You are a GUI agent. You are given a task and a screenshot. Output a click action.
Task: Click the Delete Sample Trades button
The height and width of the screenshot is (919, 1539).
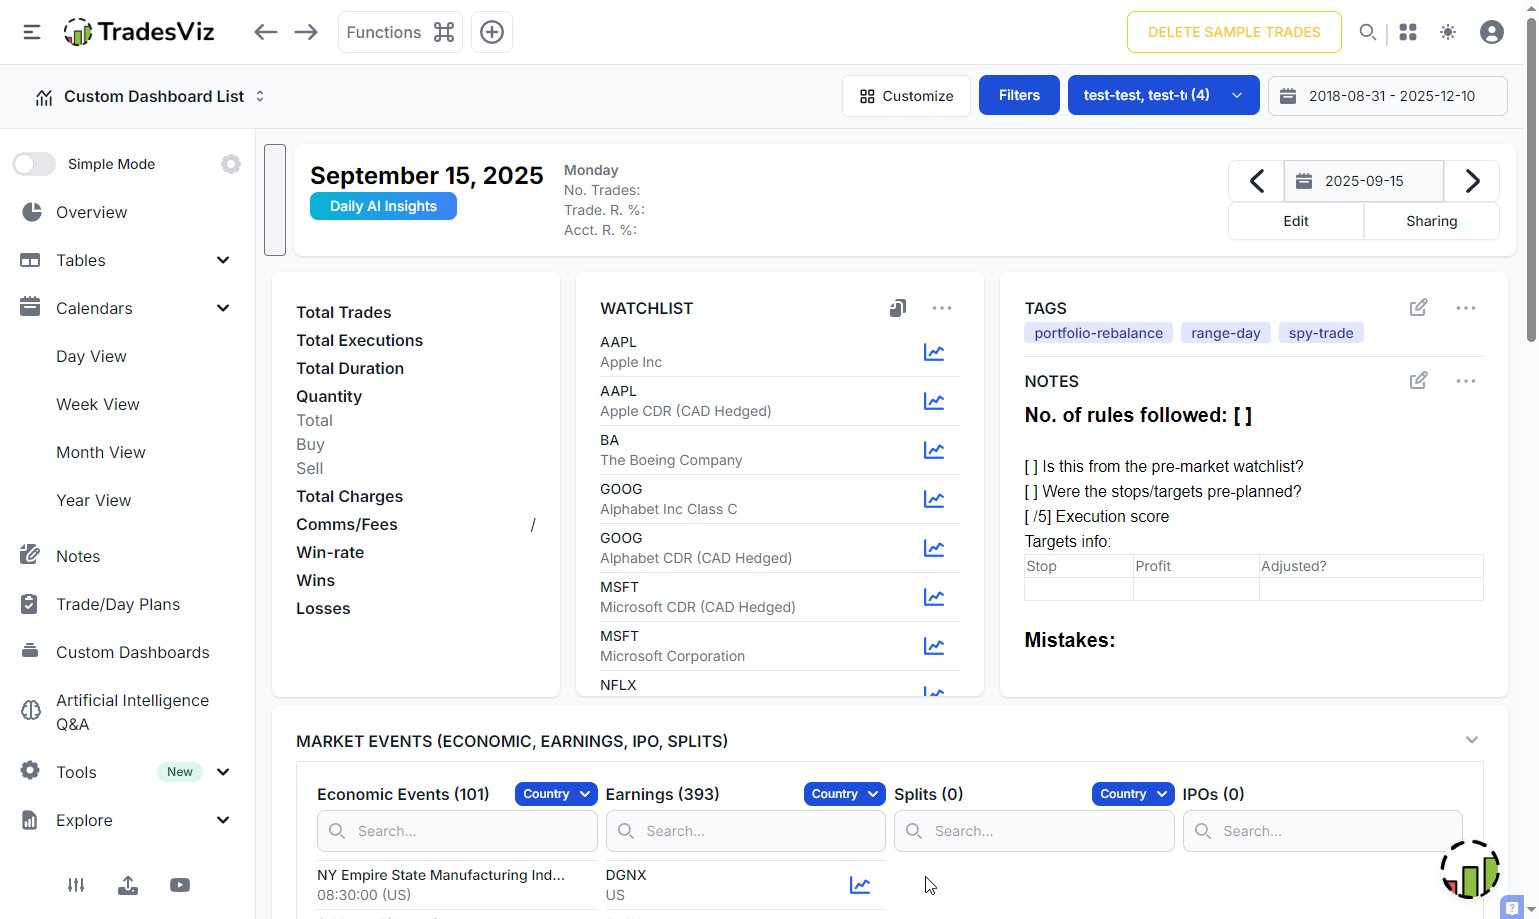point(1234,32)
